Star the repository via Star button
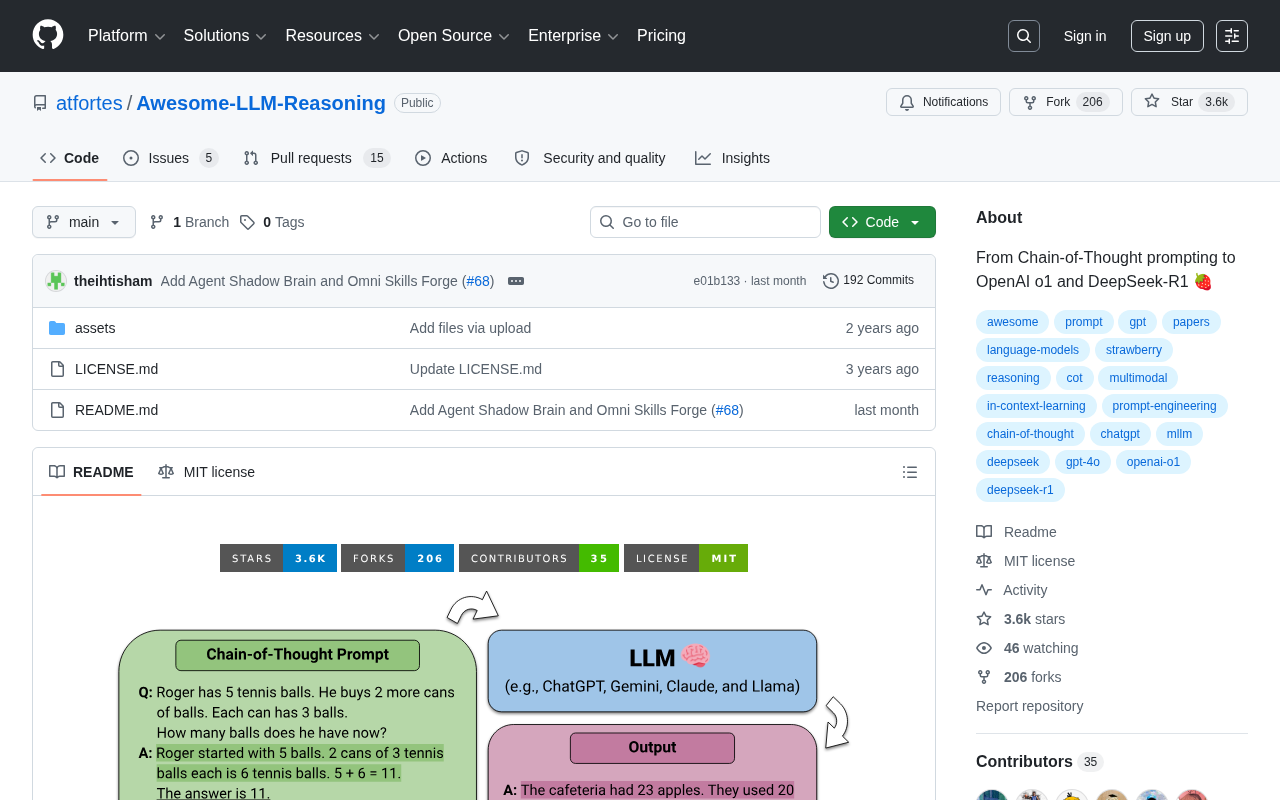This screenshot has width=1280, height=800. pos(1189,102)
